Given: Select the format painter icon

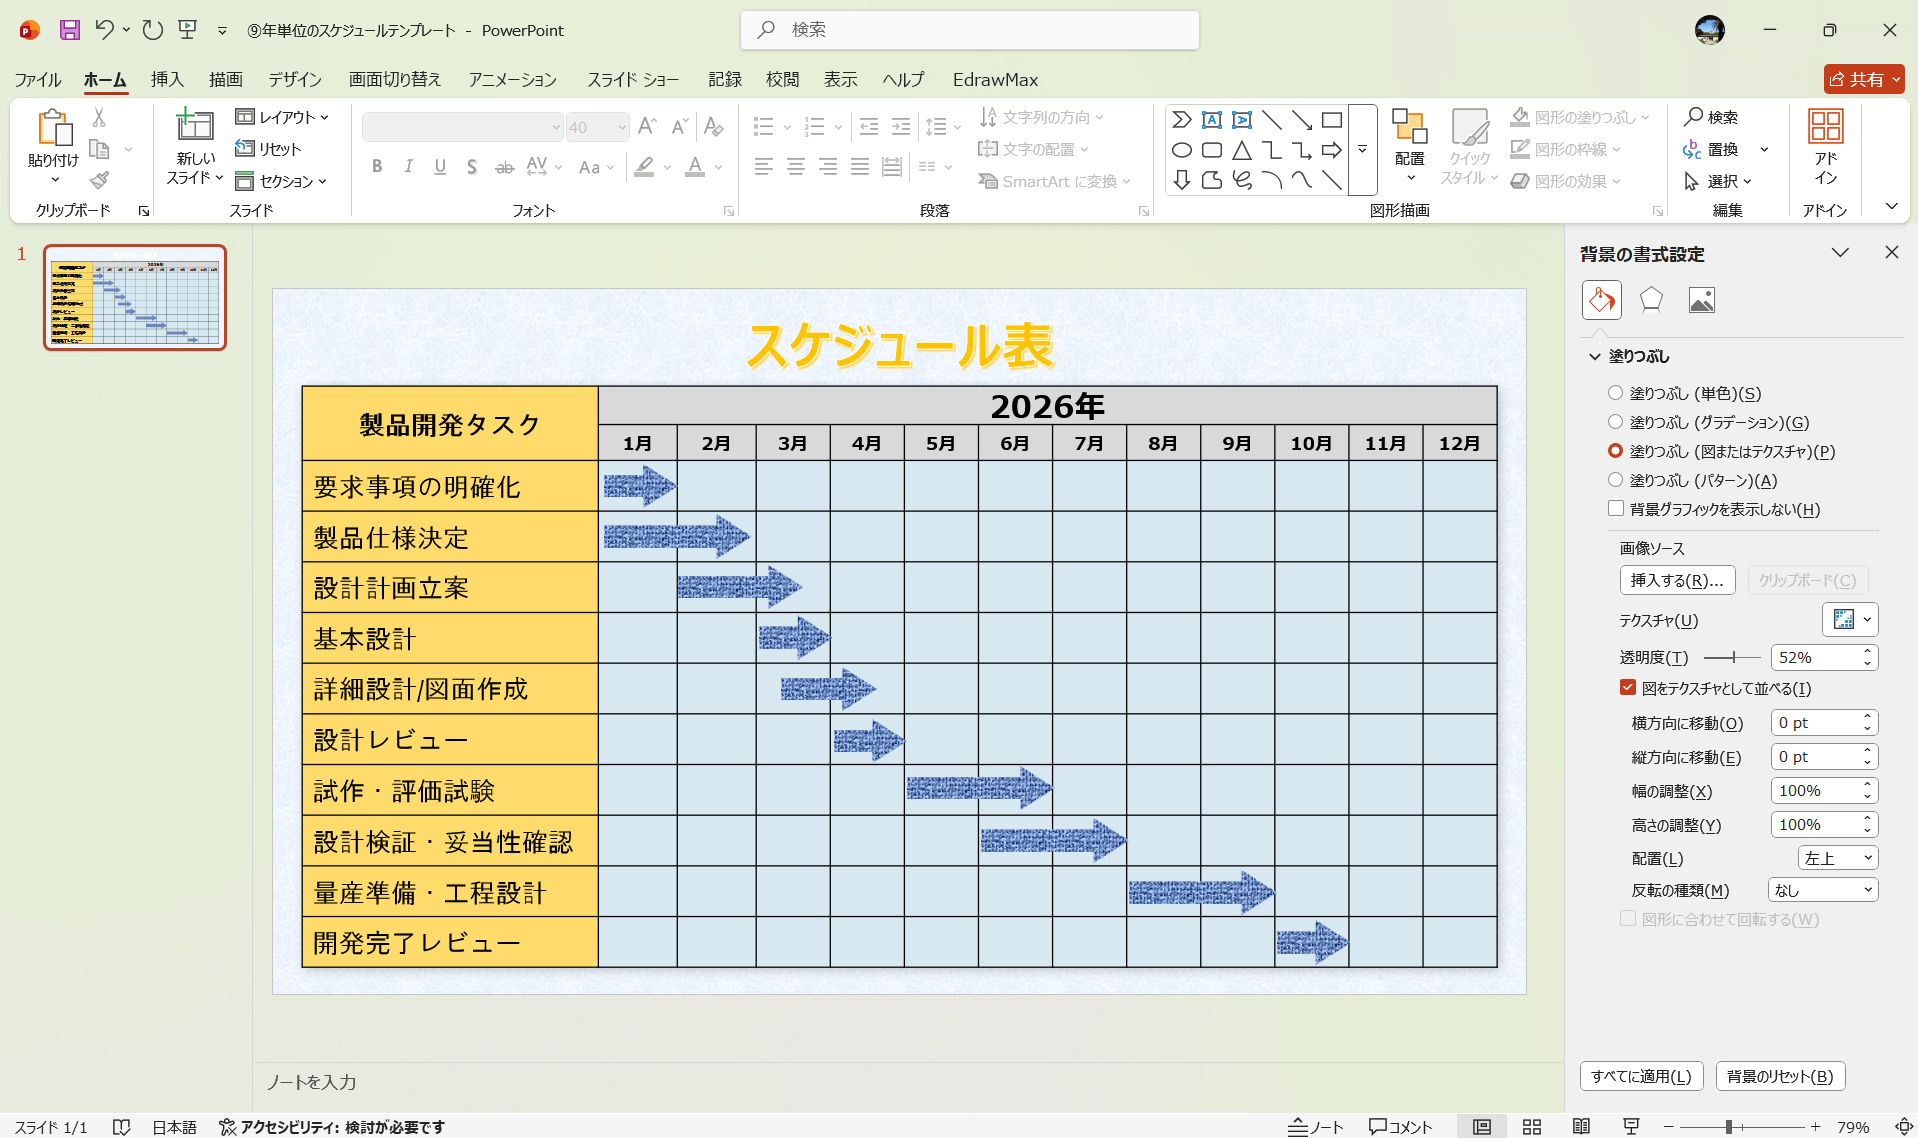Looking at the screenshot, I should point(98,180).
